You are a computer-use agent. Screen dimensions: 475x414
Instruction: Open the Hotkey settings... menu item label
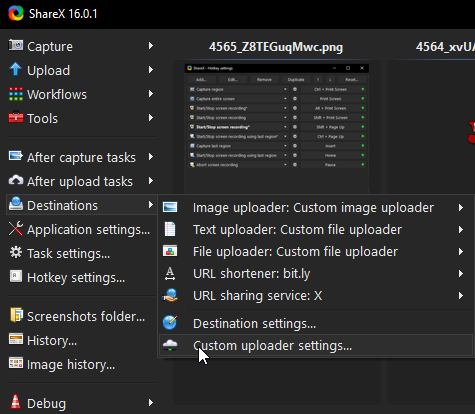76,278
